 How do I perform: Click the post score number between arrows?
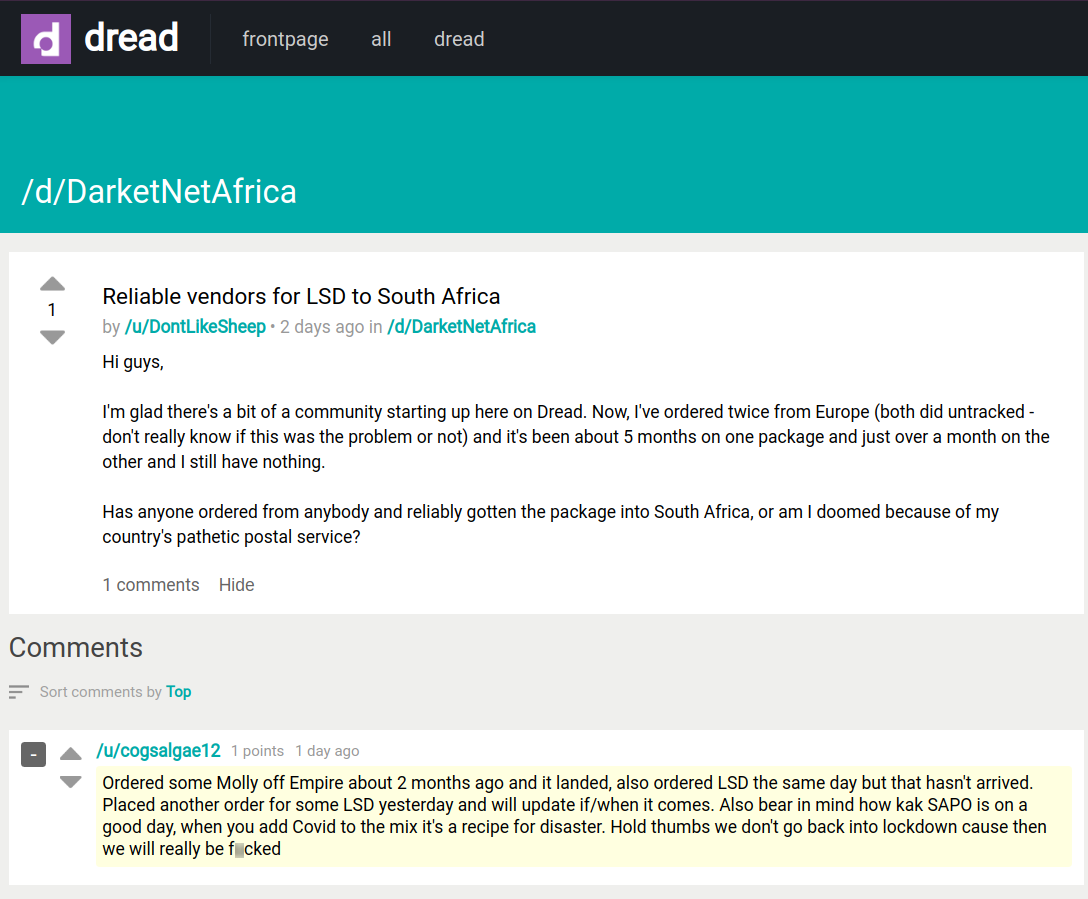52,311
